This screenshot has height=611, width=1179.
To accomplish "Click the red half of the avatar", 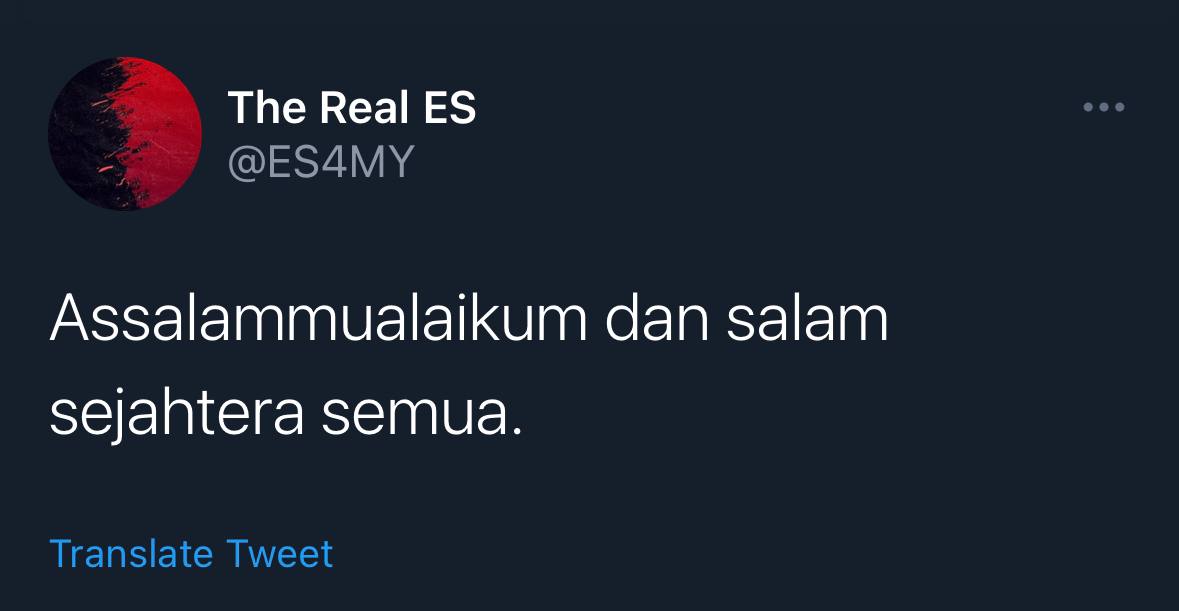I will pos(165,132).
